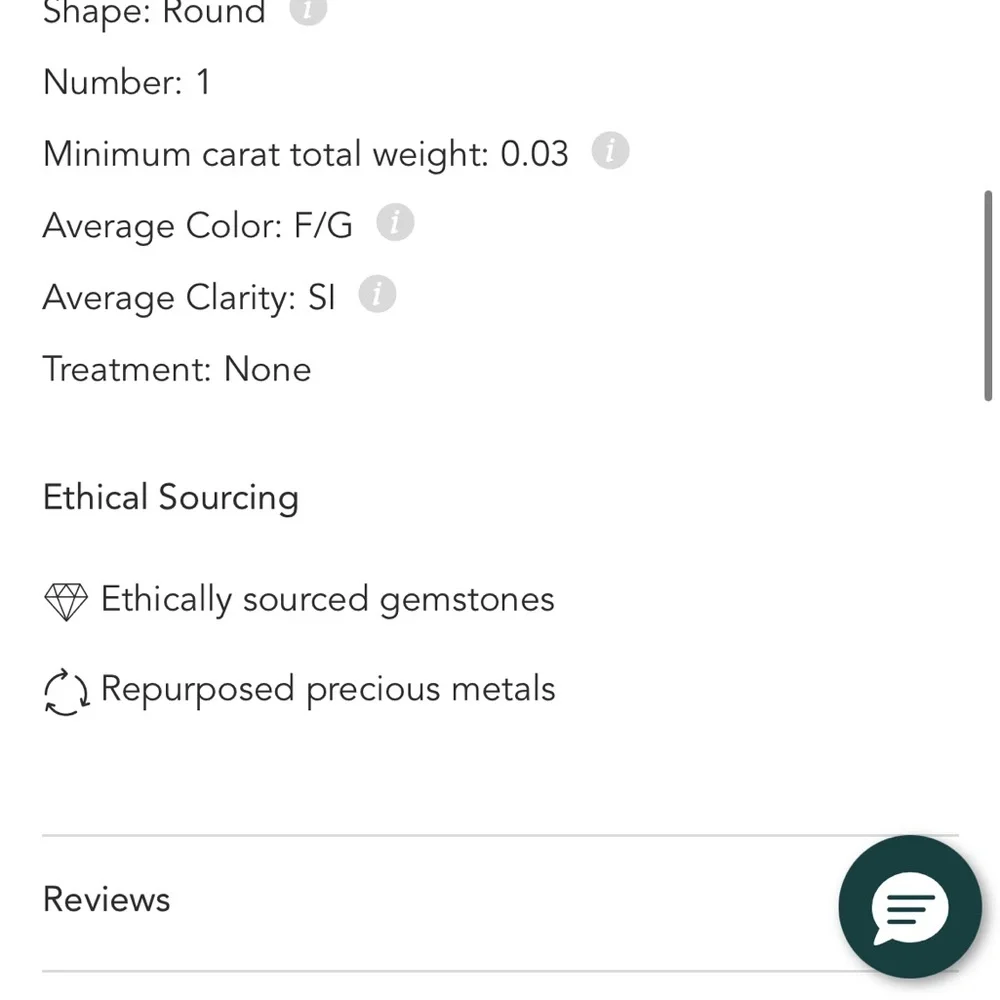Open info for Minimum carat total weight
The width and height of the screenshot is (1000, 1000).
(x=610, y=152)
